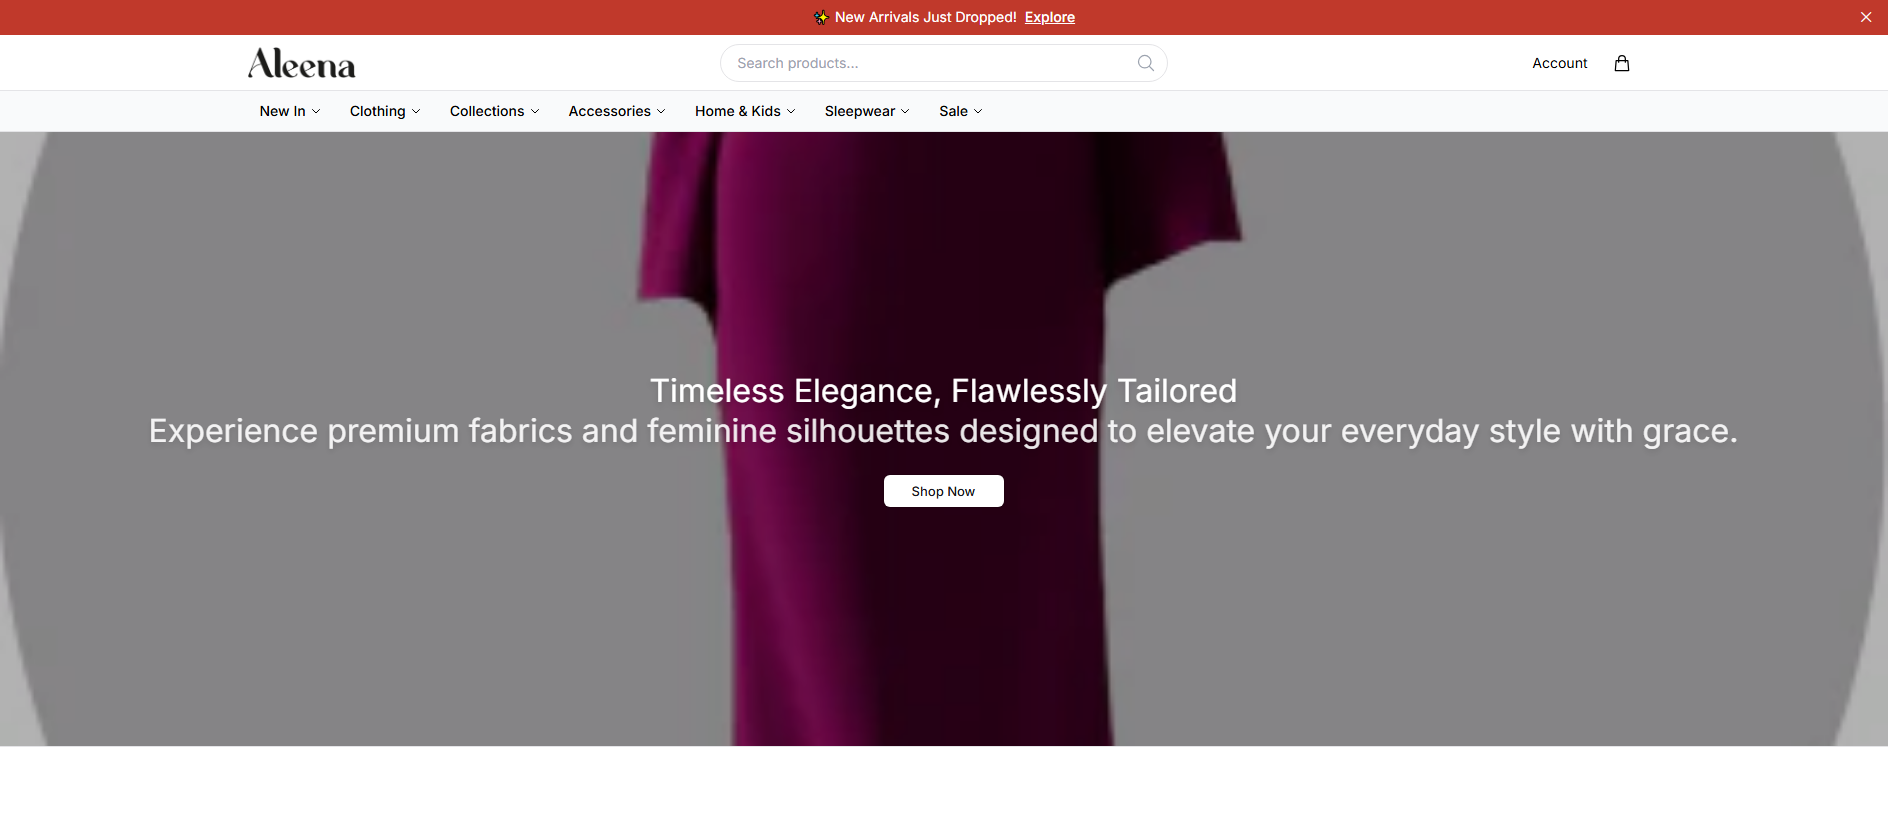Click the 'Experience premium fabrics' hero subtitle
1888x818 pixels.
pos(944,431)
